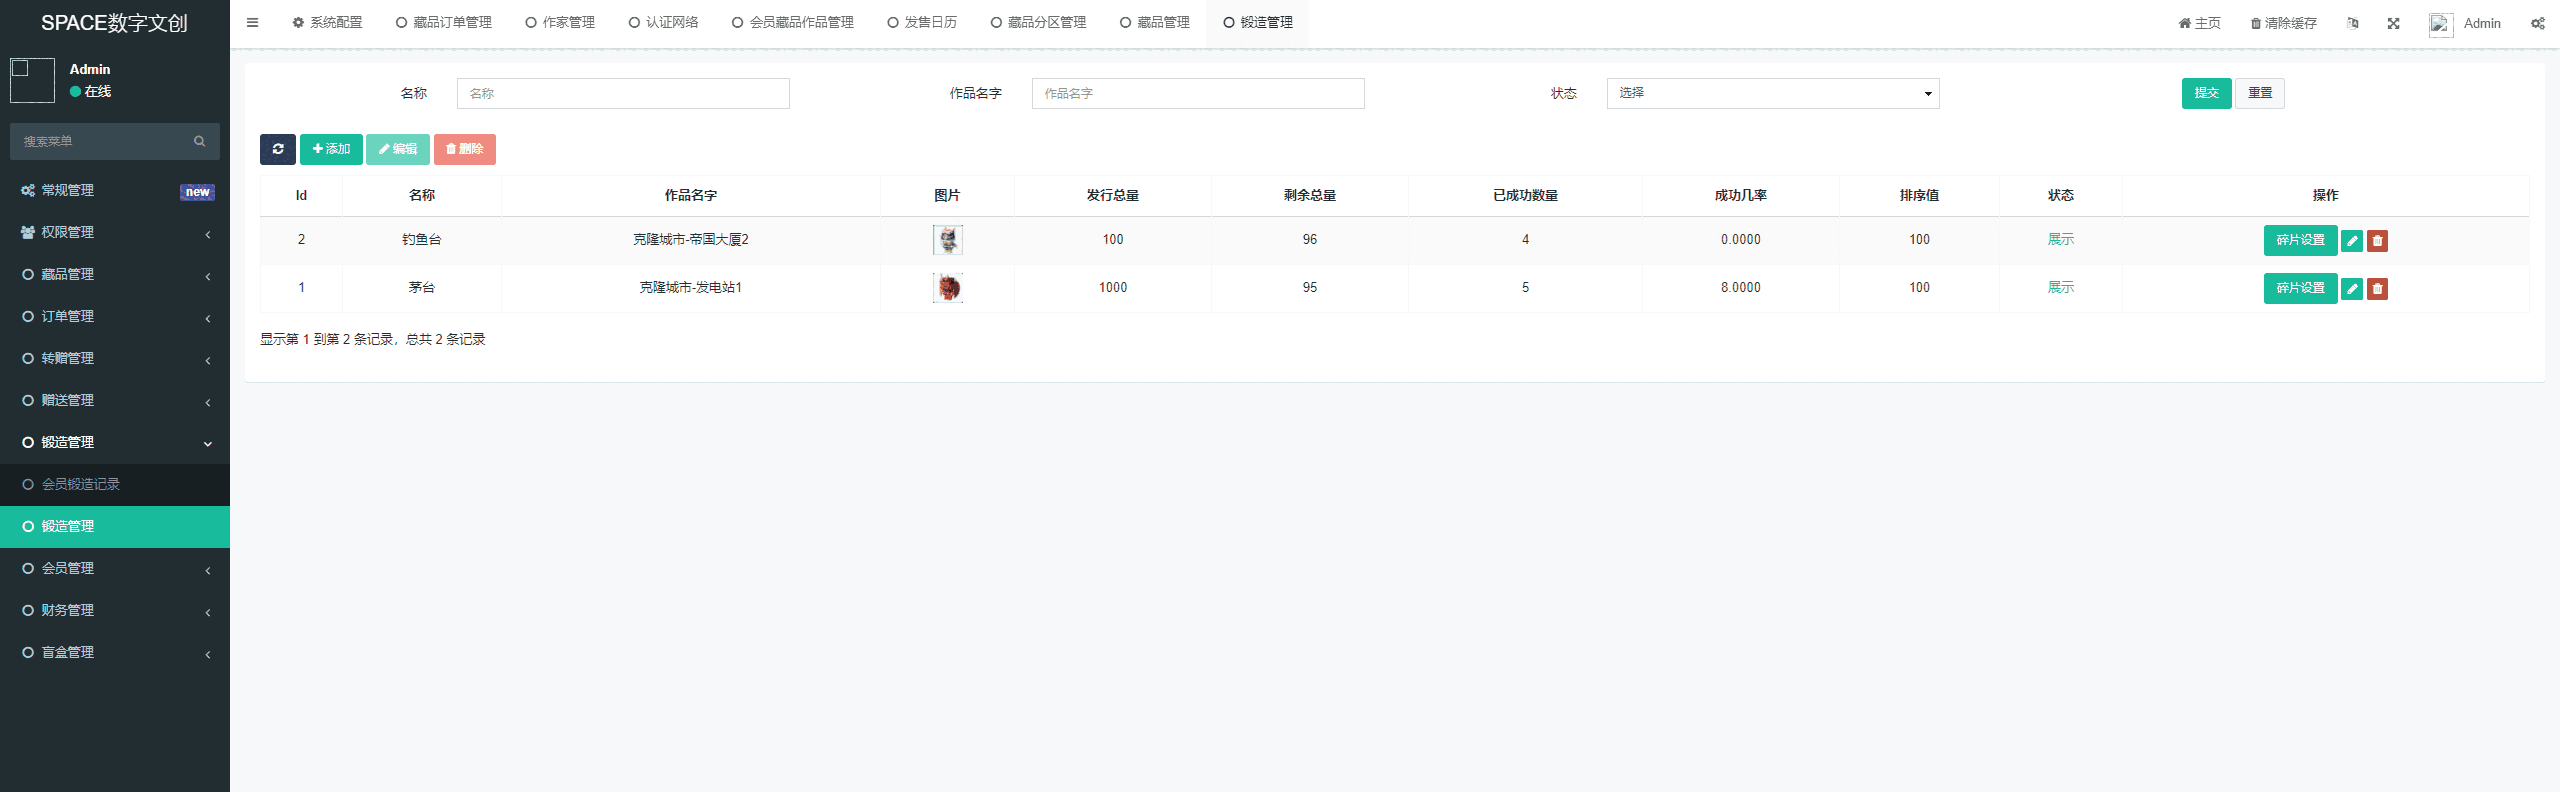Expand 权限管理 sidebar menu
2560x792 pixels.
pyautogui.click(x=115, y=232)
